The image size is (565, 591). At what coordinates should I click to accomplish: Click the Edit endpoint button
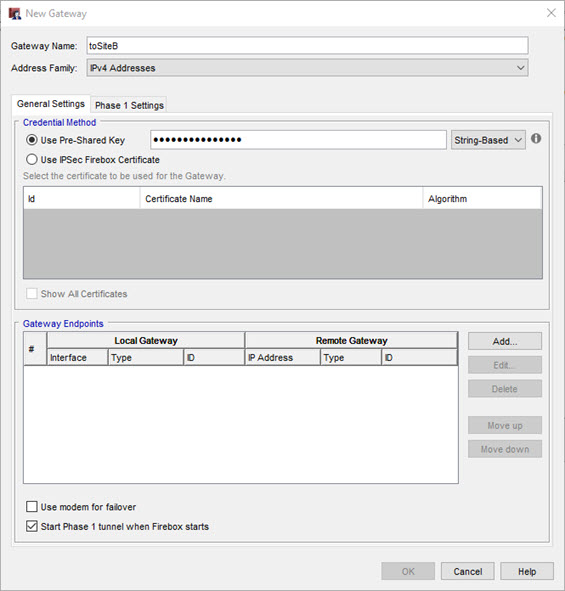tap(505, 365)
